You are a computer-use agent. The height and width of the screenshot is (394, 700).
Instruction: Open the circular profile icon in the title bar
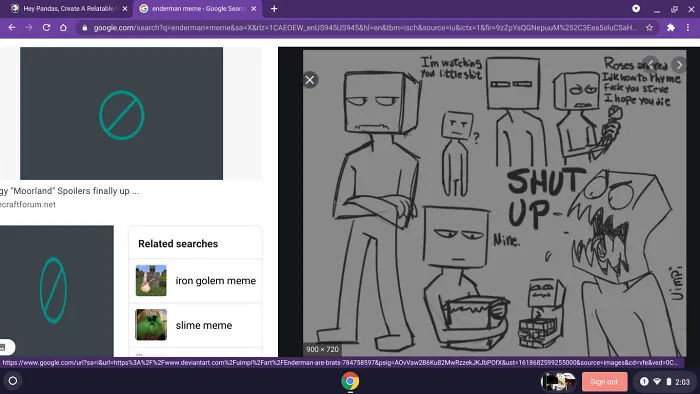click(636, 8)
